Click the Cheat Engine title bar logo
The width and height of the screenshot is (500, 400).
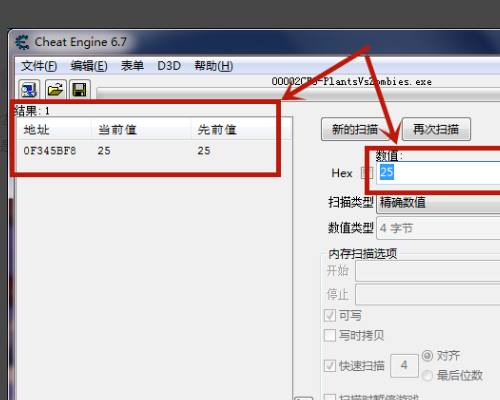(x=22, y=42)
